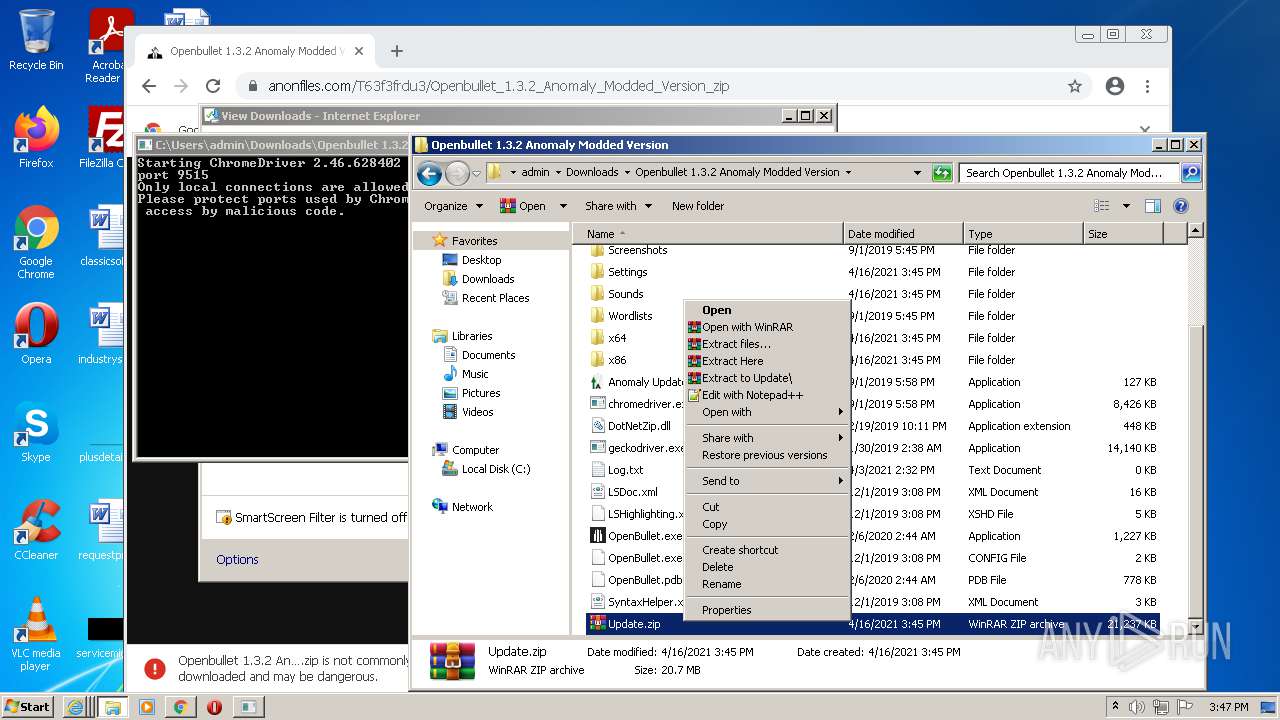Toggle the preview pane icon
The width and height of the screenshot is (1280, 720).
(x=1152, y=206)
